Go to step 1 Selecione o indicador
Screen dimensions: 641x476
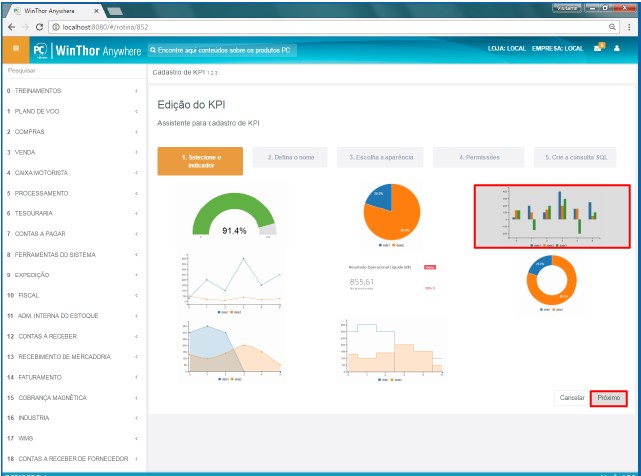click(200, 161)
